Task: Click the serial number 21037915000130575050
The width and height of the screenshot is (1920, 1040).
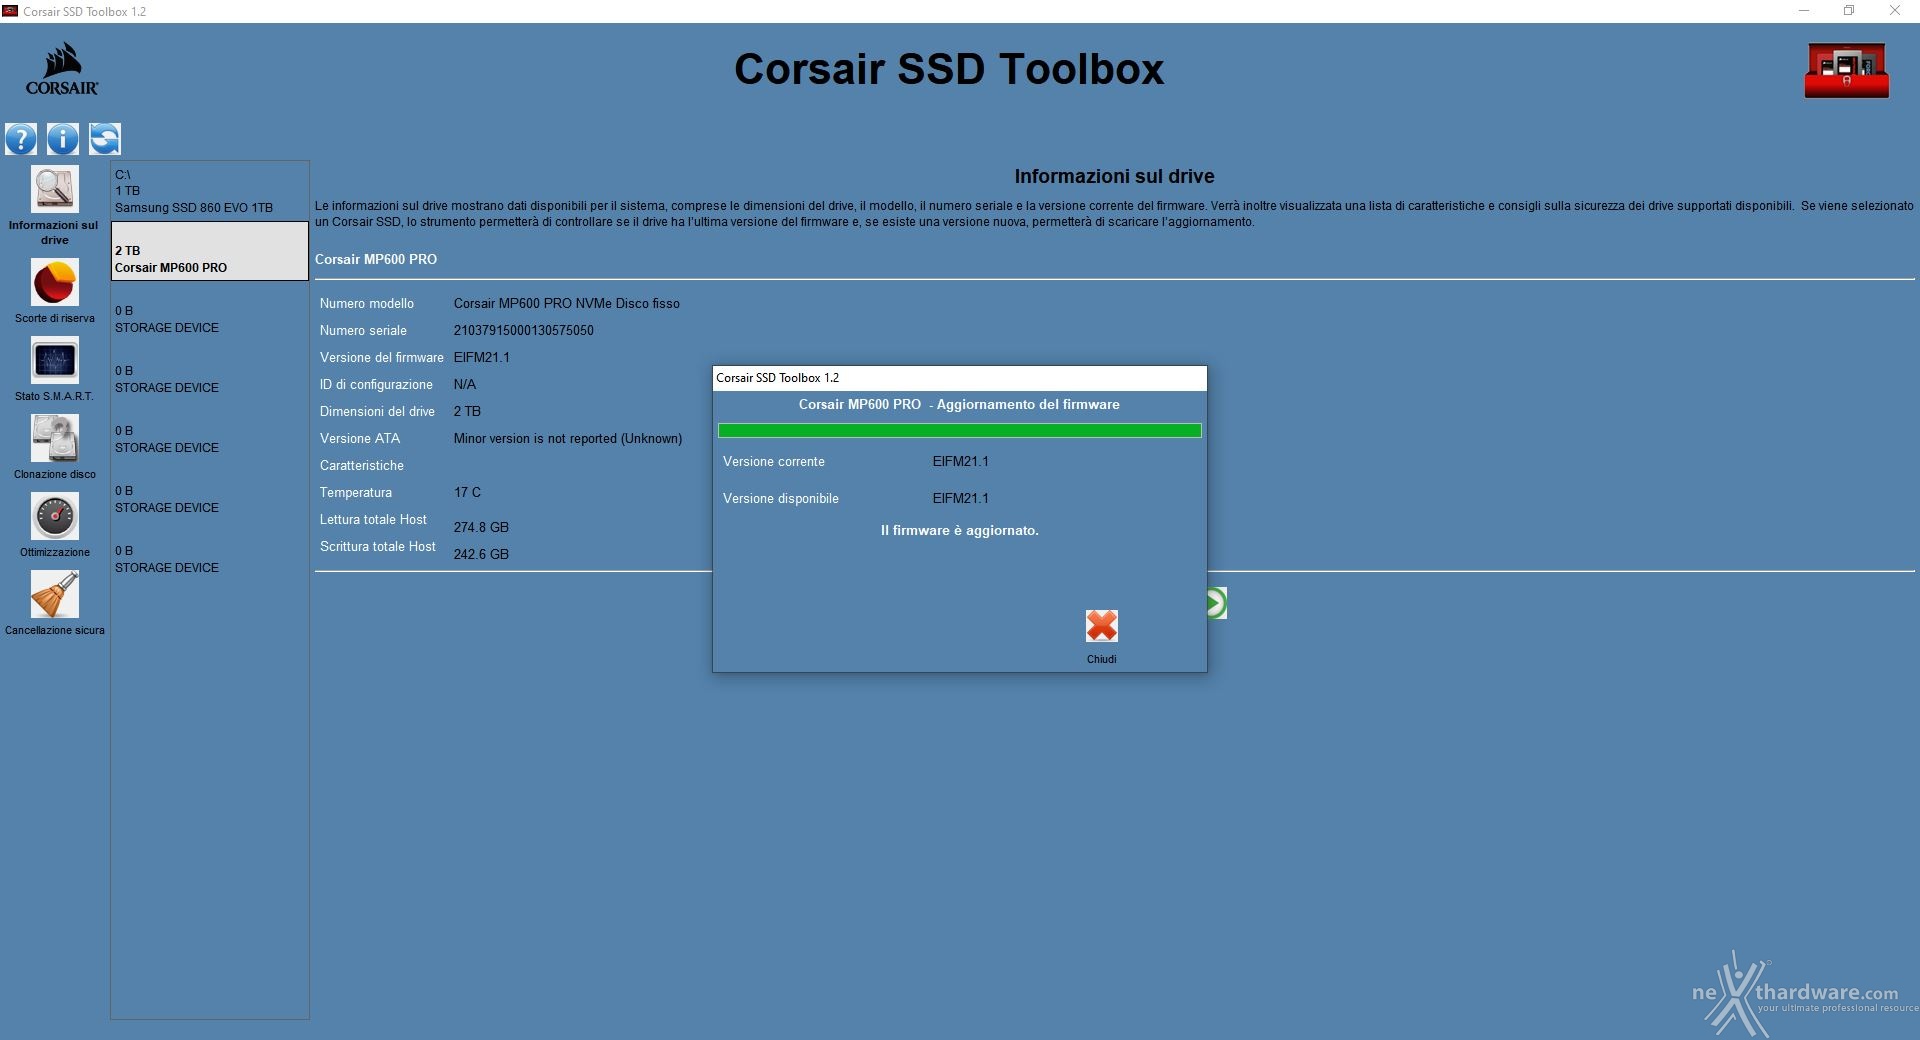Action: click(523, 330)
